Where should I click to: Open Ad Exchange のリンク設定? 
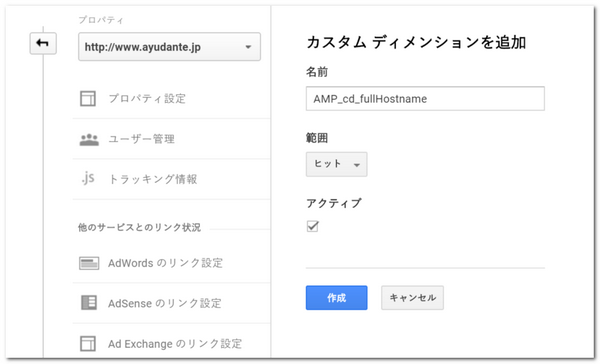pyautogui.click(x=175, y=344)
